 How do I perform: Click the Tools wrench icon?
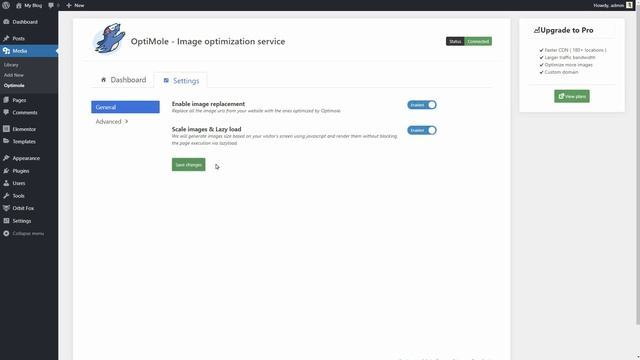(x=6, y=196)
